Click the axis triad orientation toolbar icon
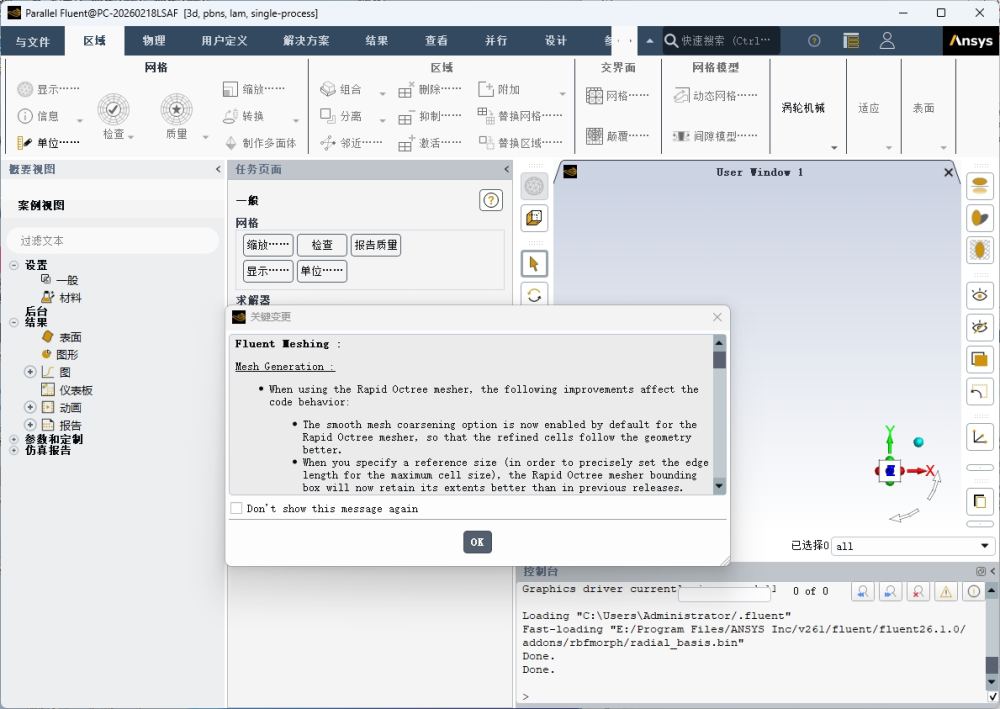 tap(979, 436)
